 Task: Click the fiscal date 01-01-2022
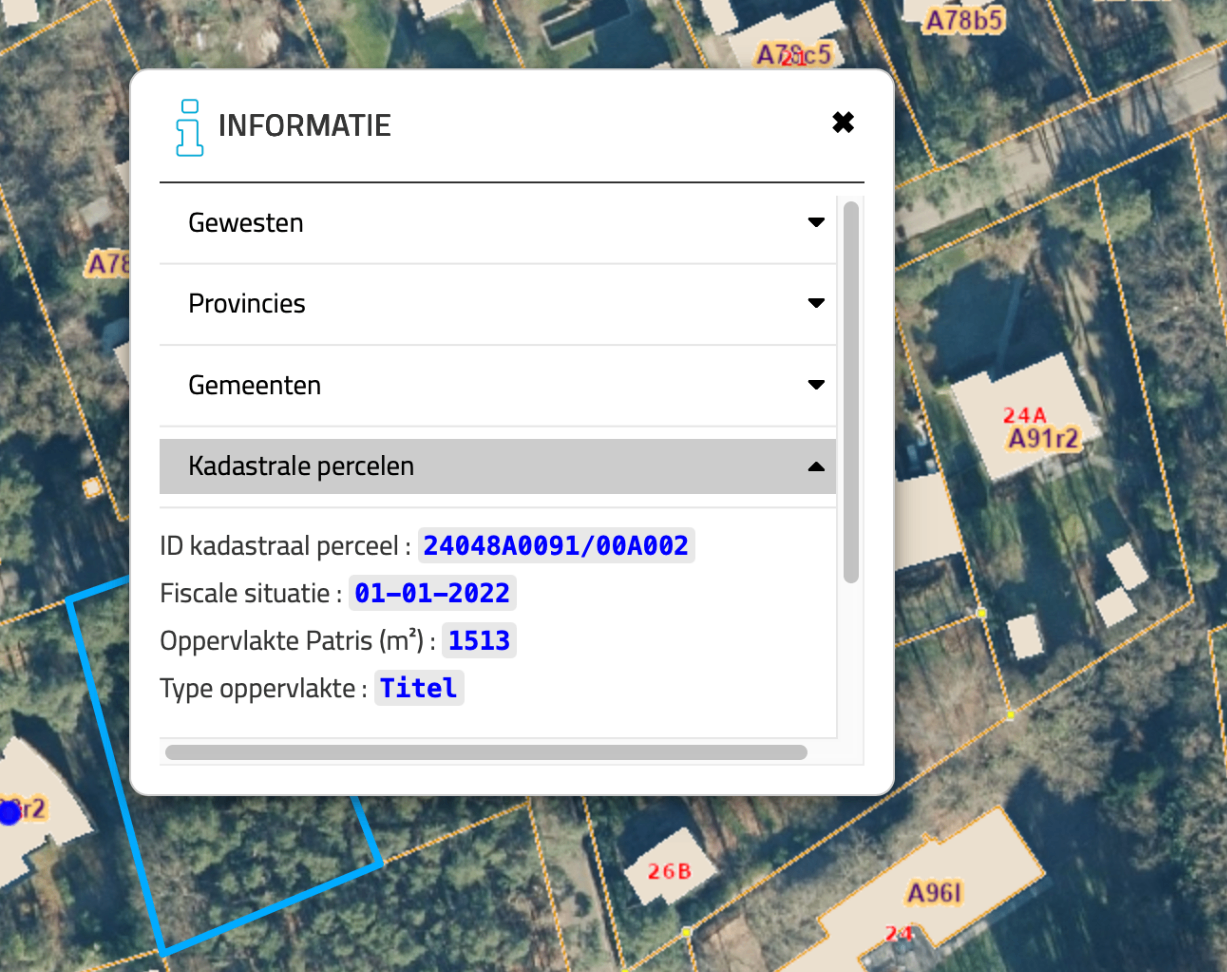tap(432, 593)
